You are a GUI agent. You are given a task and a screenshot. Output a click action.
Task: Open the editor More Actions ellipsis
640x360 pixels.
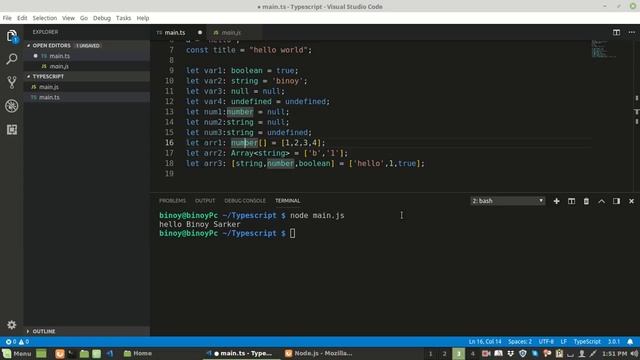632,32
